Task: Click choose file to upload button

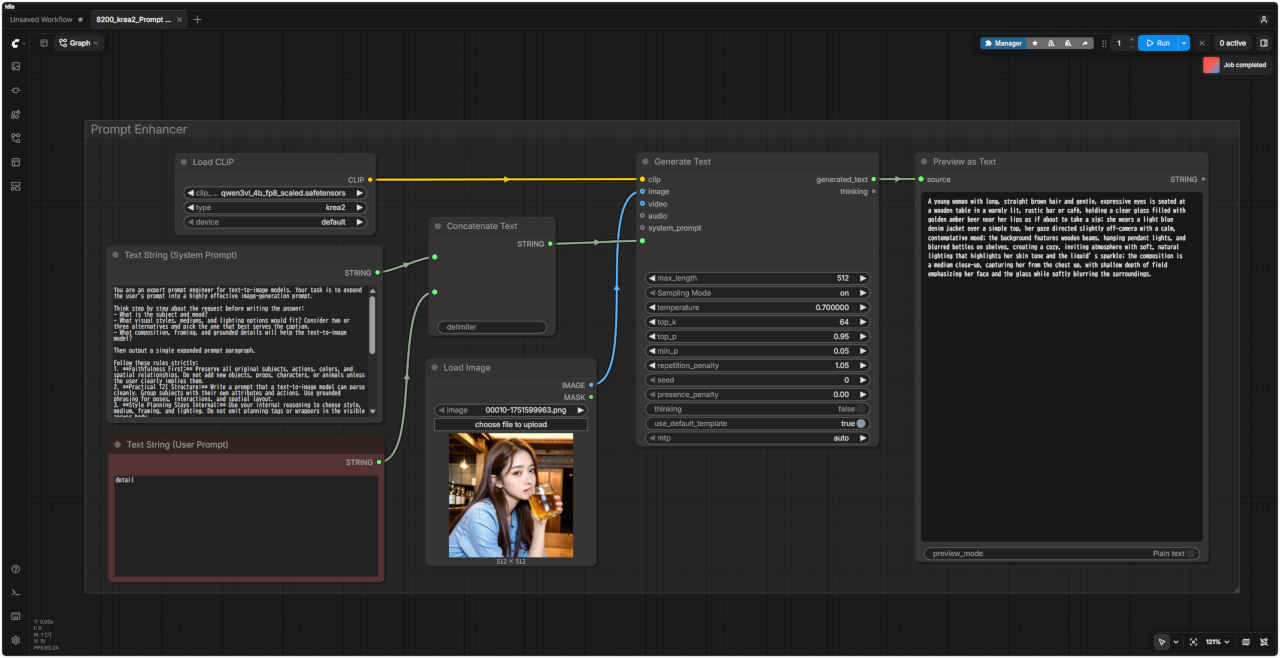Action: coord(511,425)
